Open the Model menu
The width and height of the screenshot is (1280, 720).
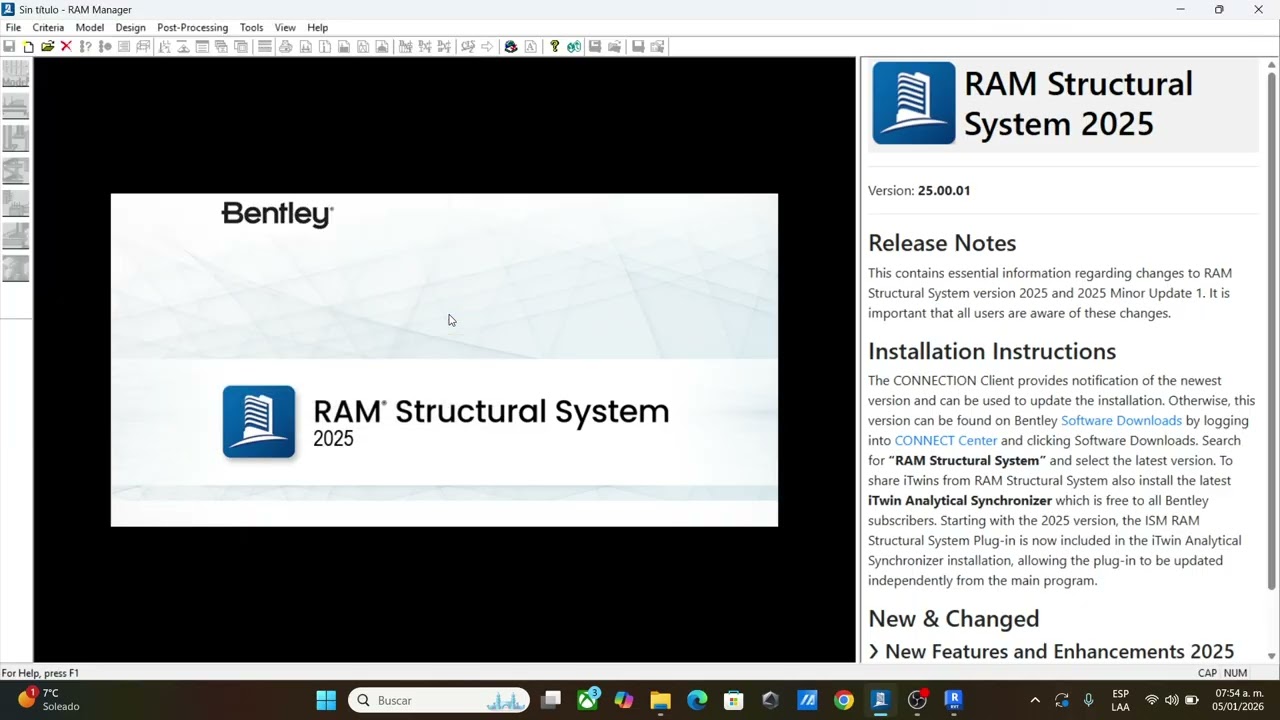pyautogui.click(x=90, y=27)
